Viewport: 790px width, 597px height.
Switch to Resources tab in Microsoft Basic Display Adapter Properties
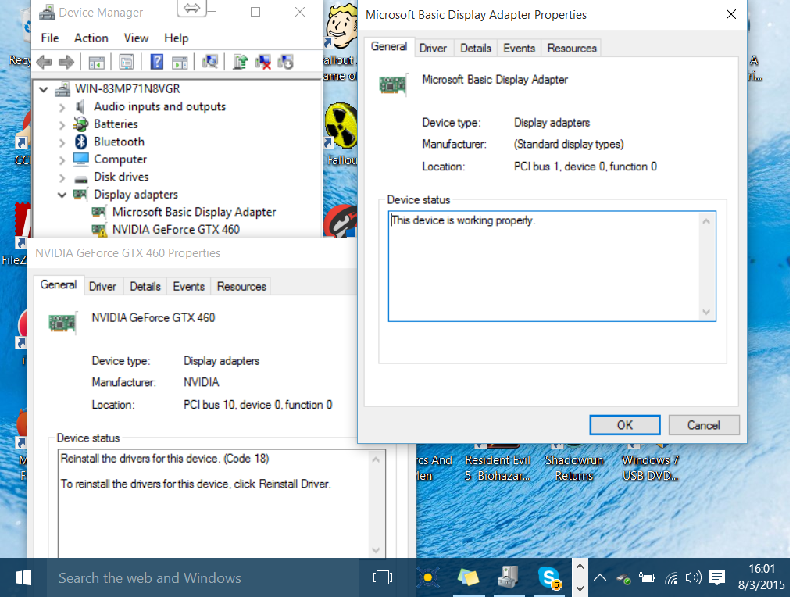tap(572, 48)
